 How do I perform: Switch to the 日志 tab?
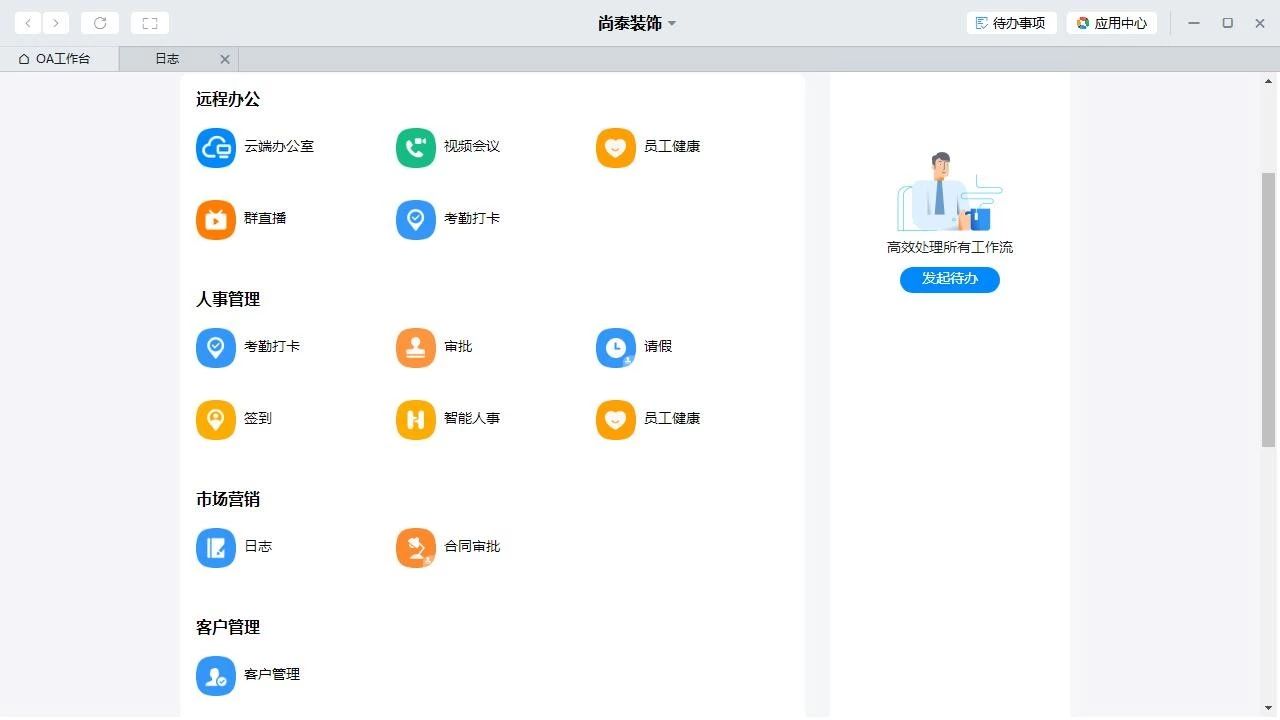pos(167,58)
